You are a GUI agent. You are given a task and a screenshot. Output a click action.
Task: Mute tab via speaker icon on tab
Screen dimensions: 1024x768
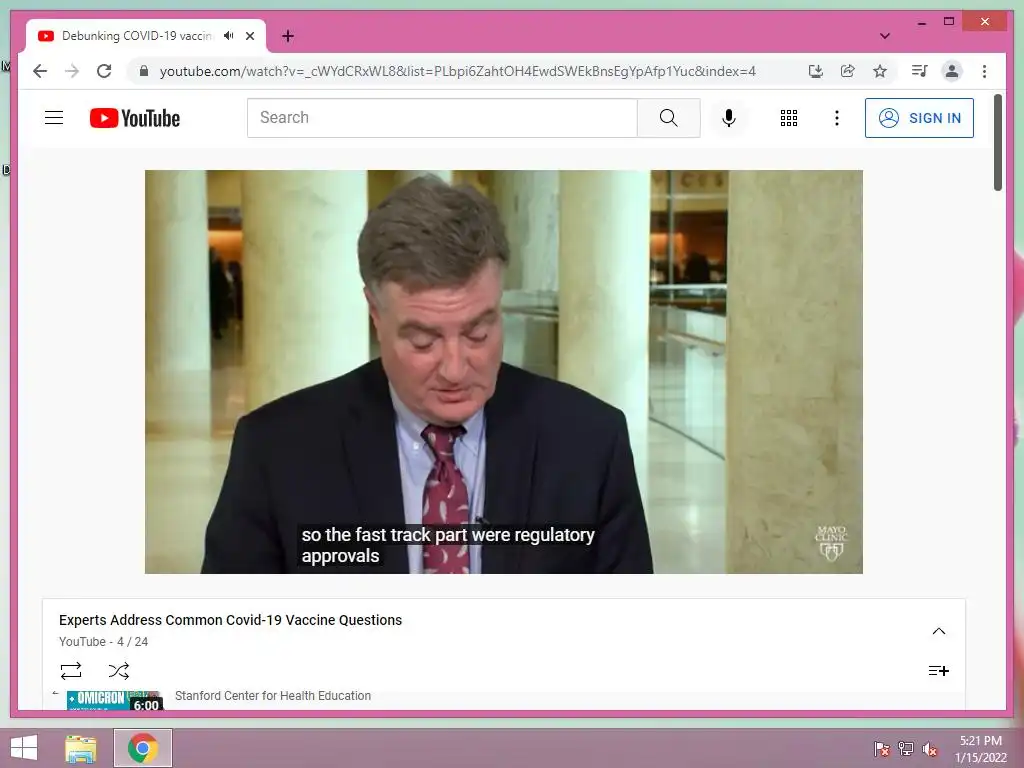pyautogui.click(x=228, y=36)
